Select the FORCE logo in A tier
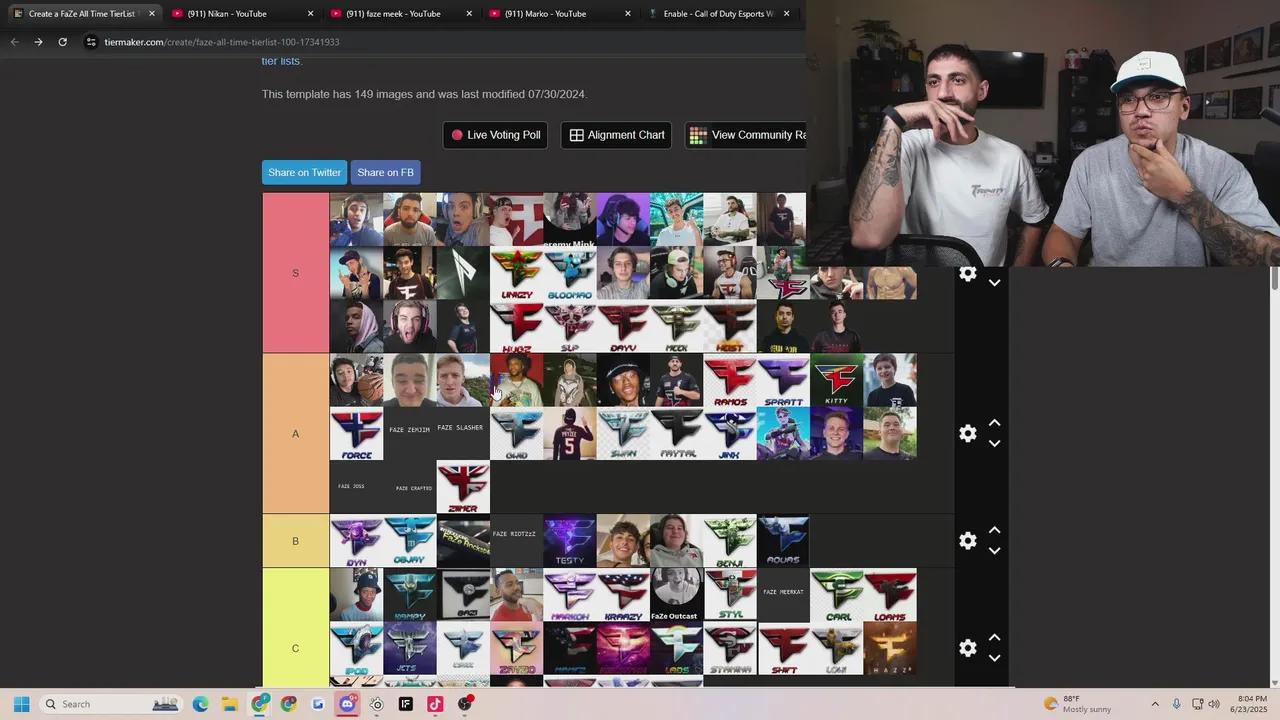 [356, 434]
